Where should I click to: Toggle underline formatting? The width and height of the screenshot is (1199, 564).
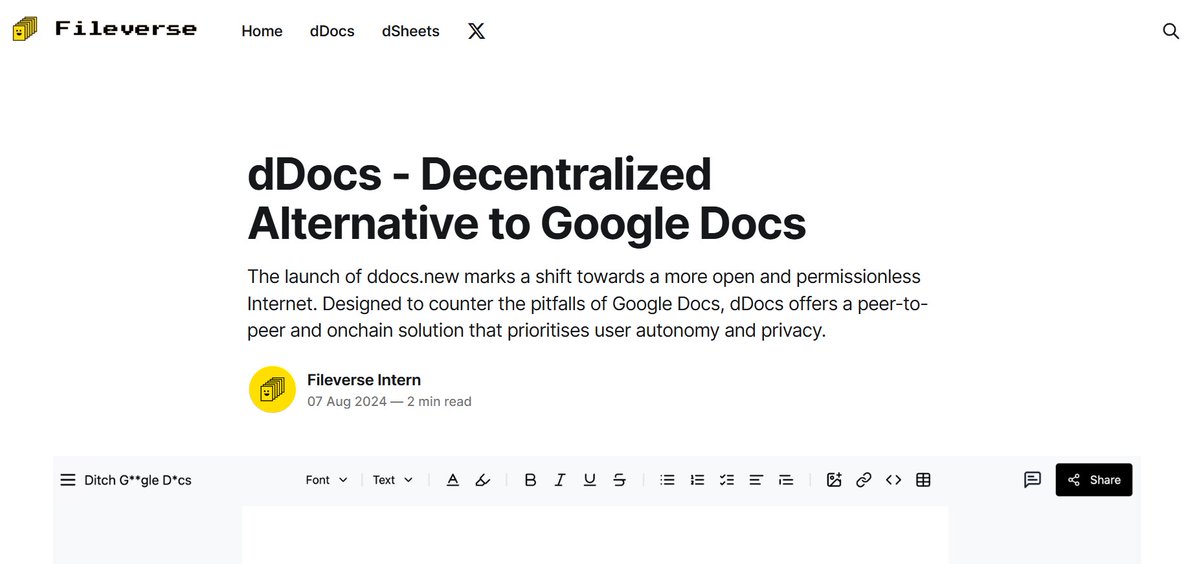tap(590, 480)
